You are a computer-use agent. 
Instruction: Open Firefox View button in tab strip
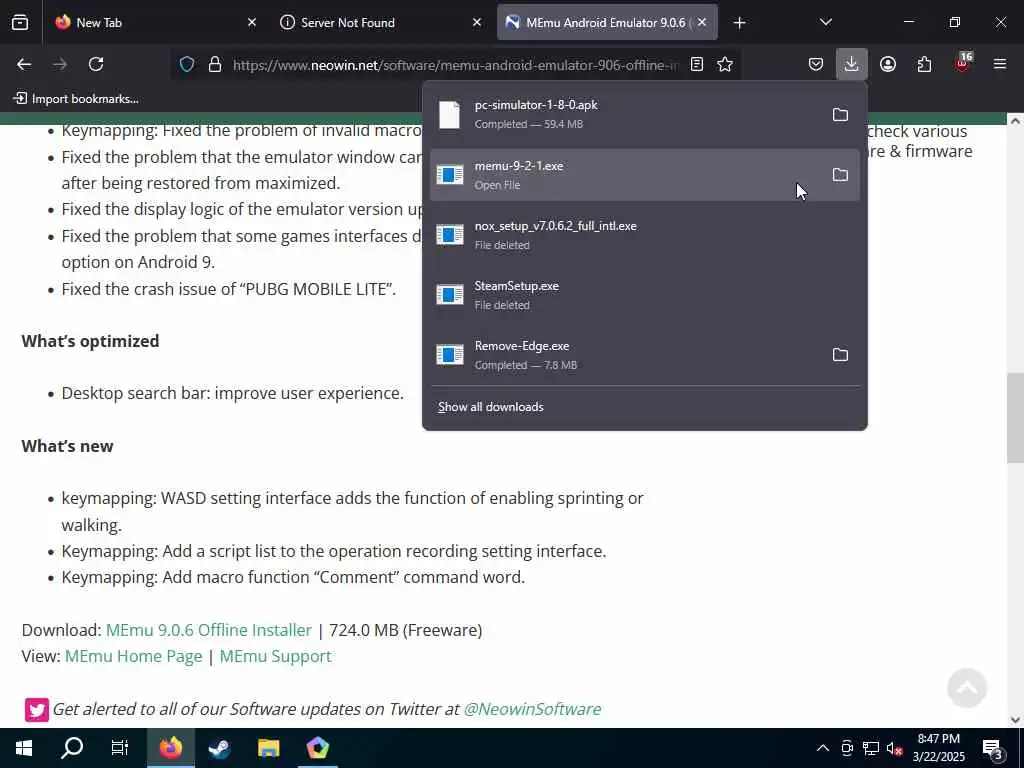point(20,22)
